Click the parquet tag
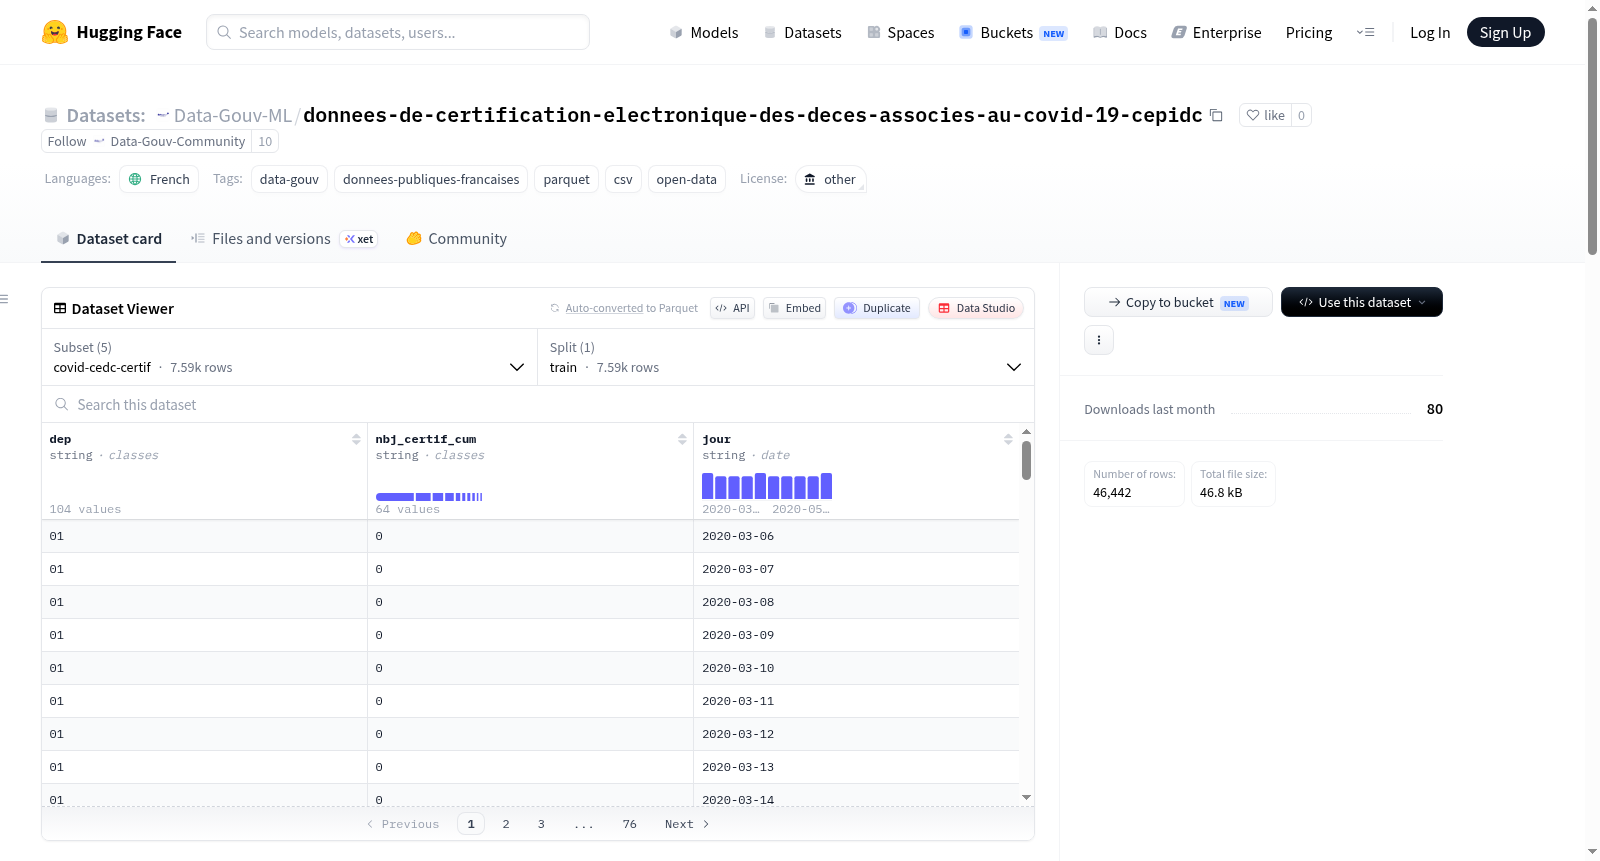 (566, 179)
